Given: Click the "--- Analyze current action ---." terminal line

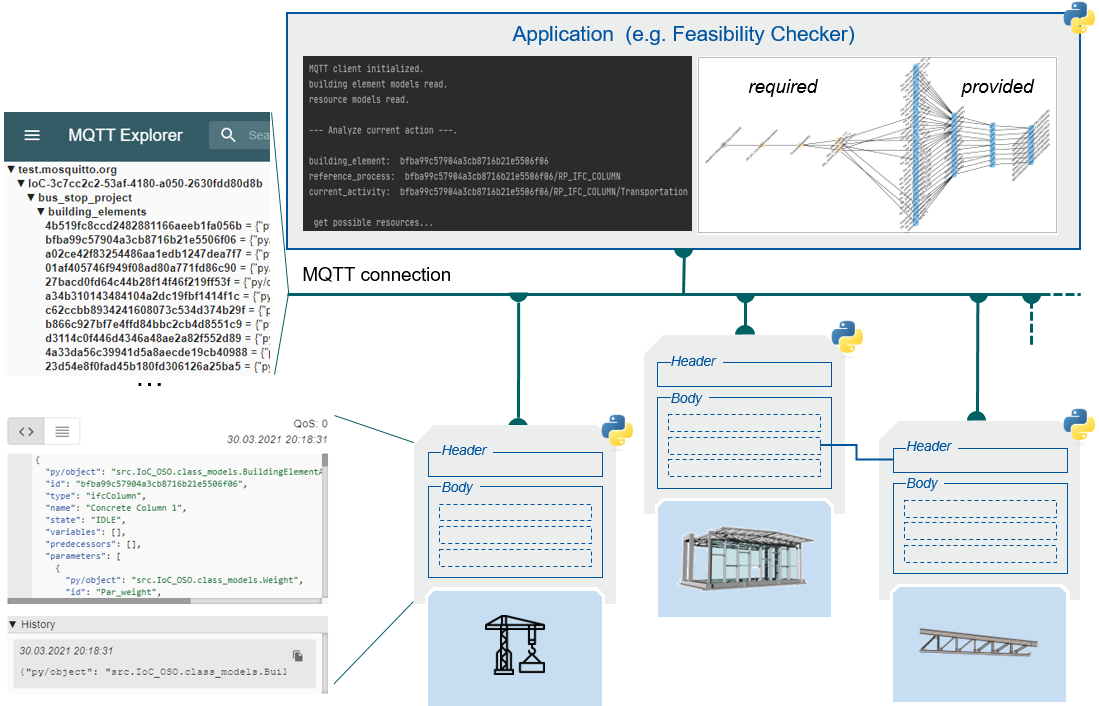Looking at the screenshot, I should click(x=383, y=130).
